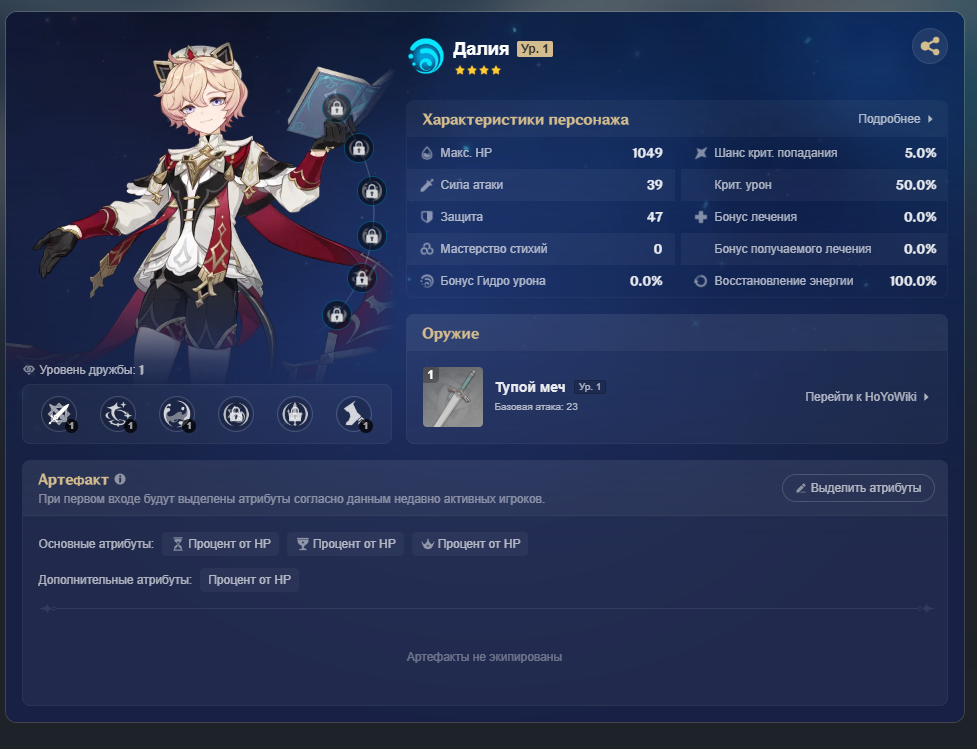Screen dimensions: 977x749
Task: Click the bottom locked constellation icon
Action: 336,315
